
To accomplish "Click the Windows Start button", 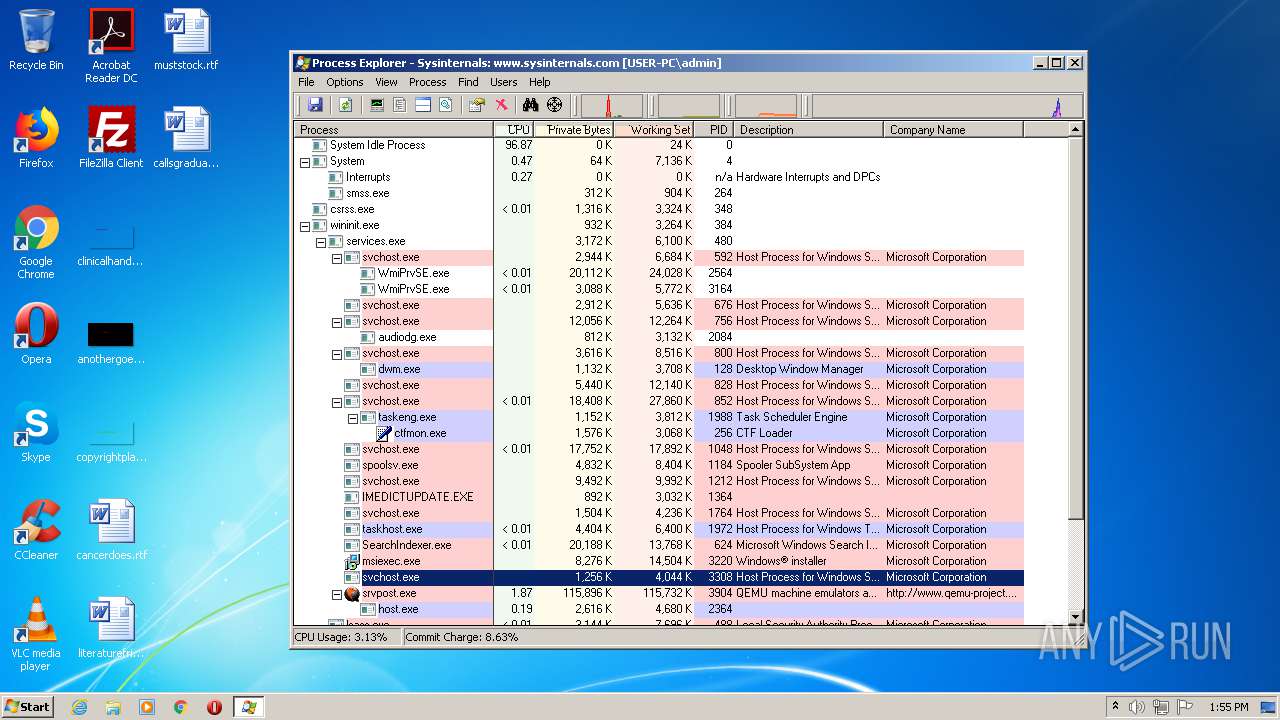I will pos(28,707).
